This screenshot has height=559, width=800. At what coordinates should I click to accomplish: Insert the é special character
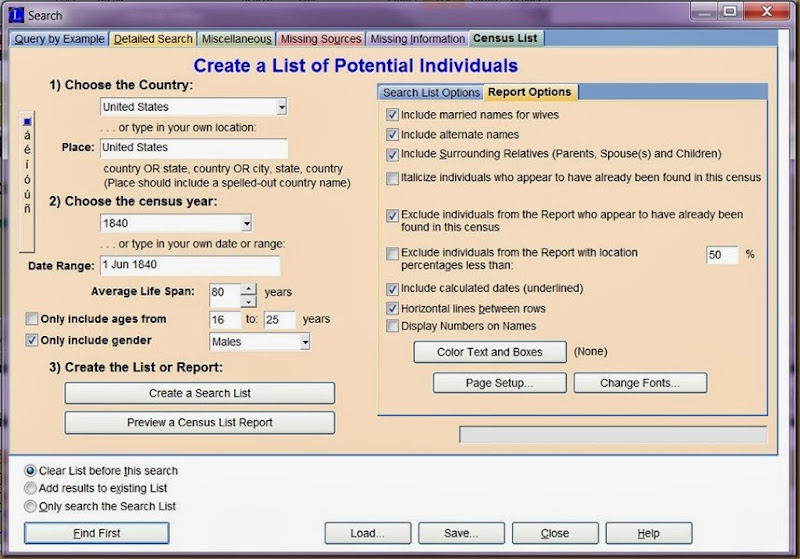point(27,150)
